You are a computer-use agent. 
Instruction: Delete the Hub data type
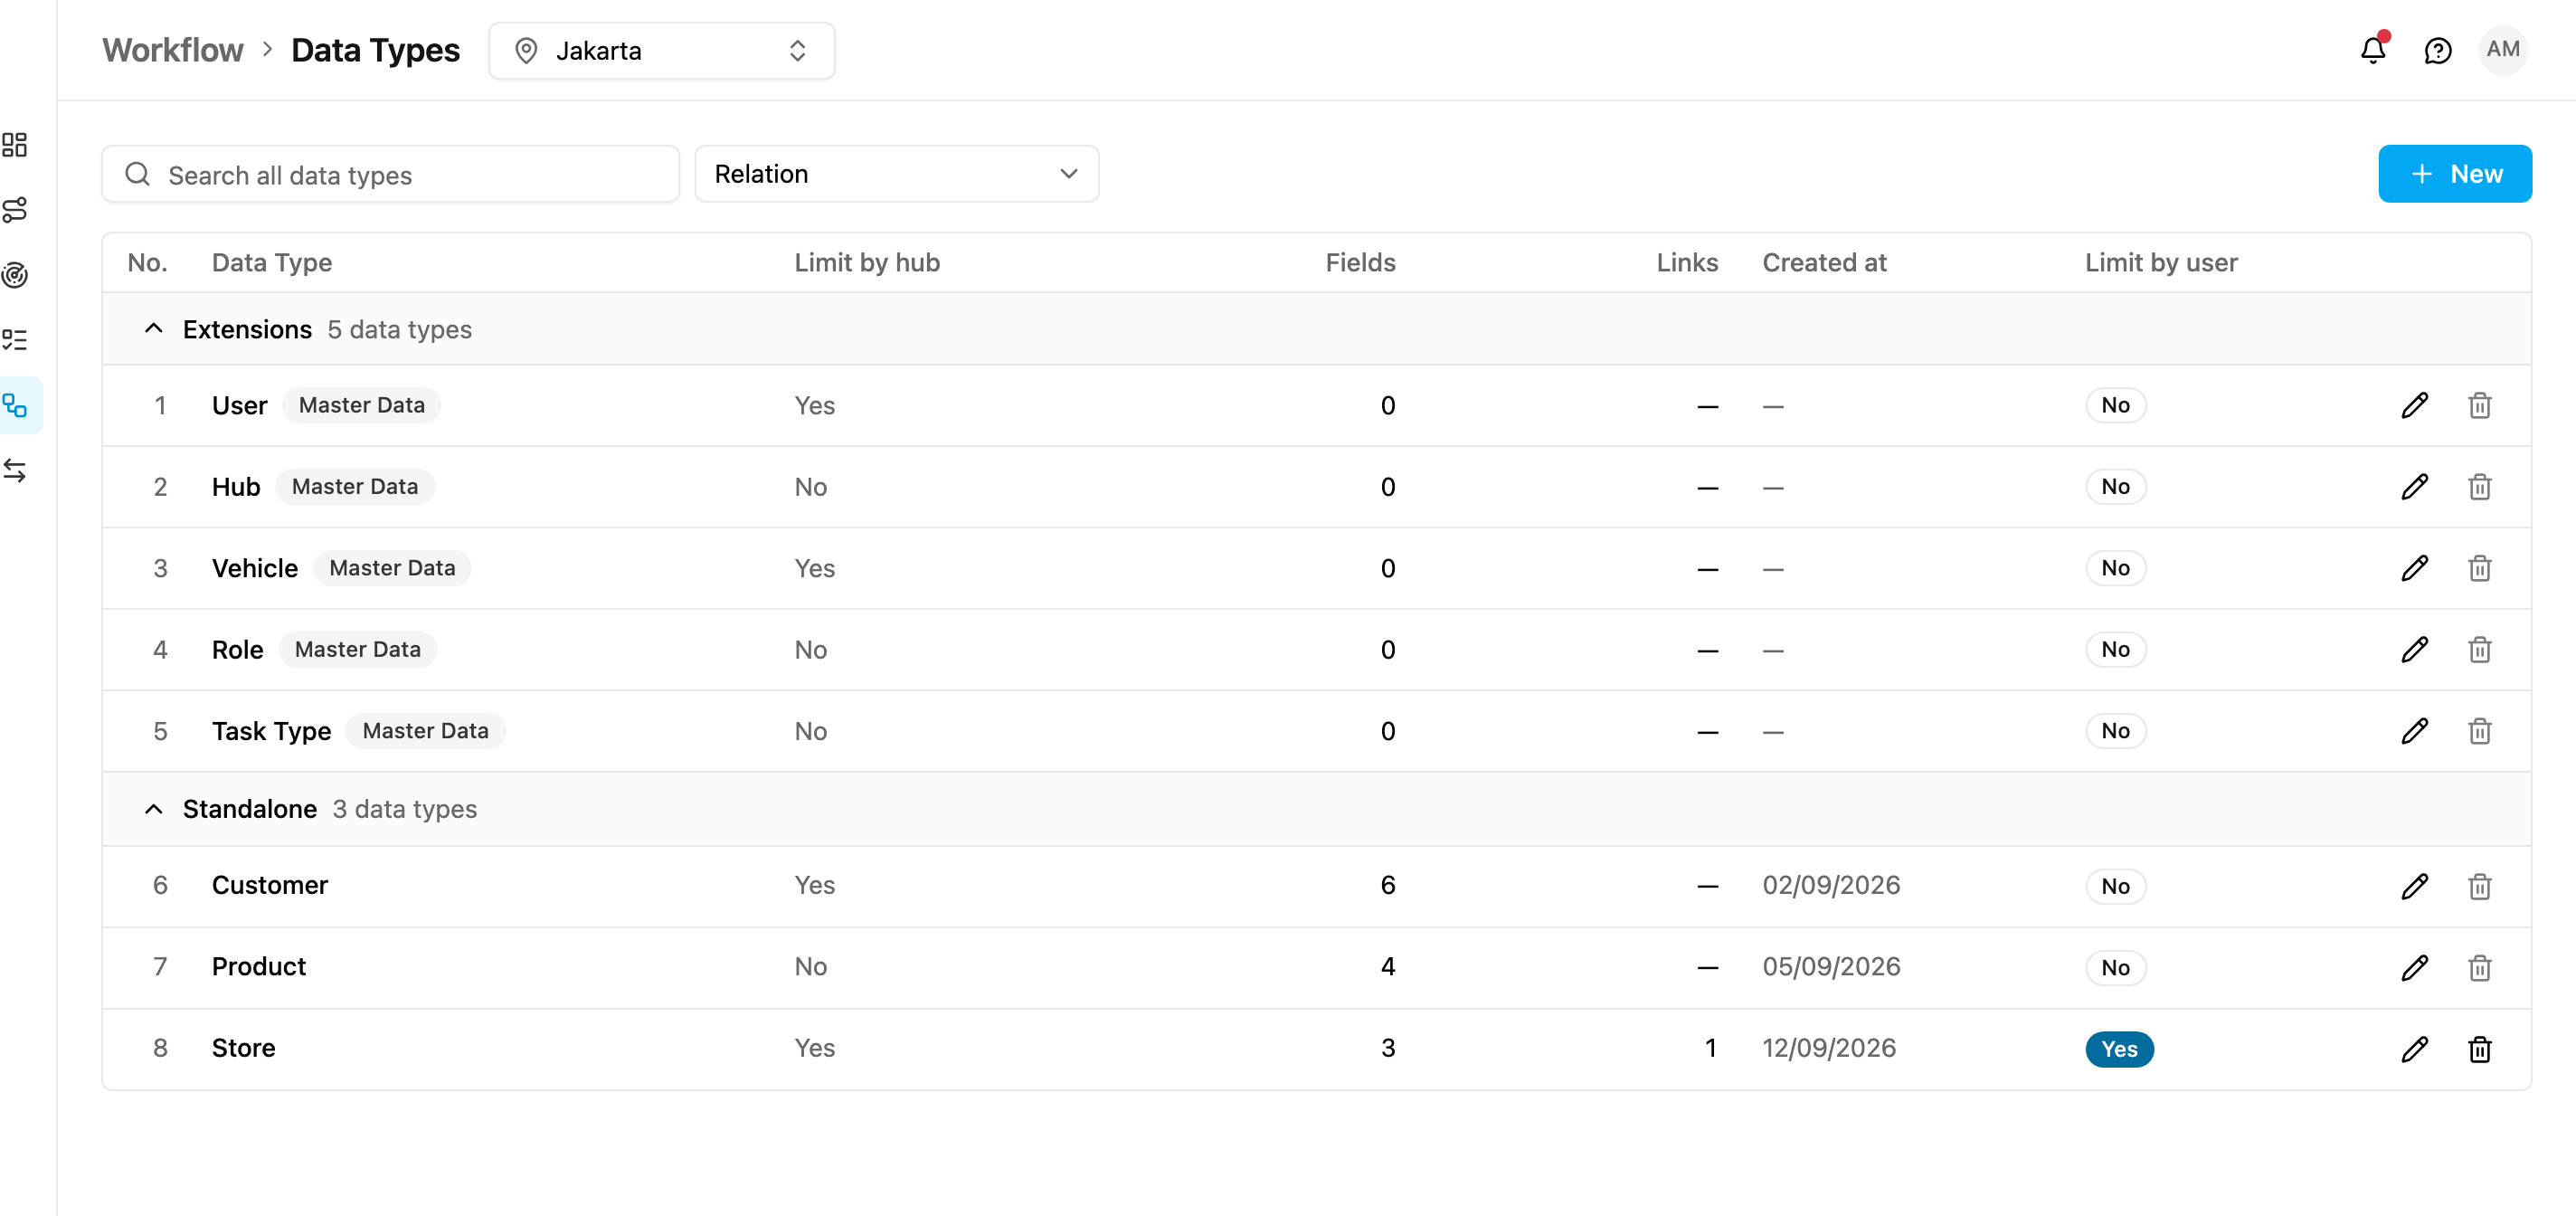[2479, 487]
